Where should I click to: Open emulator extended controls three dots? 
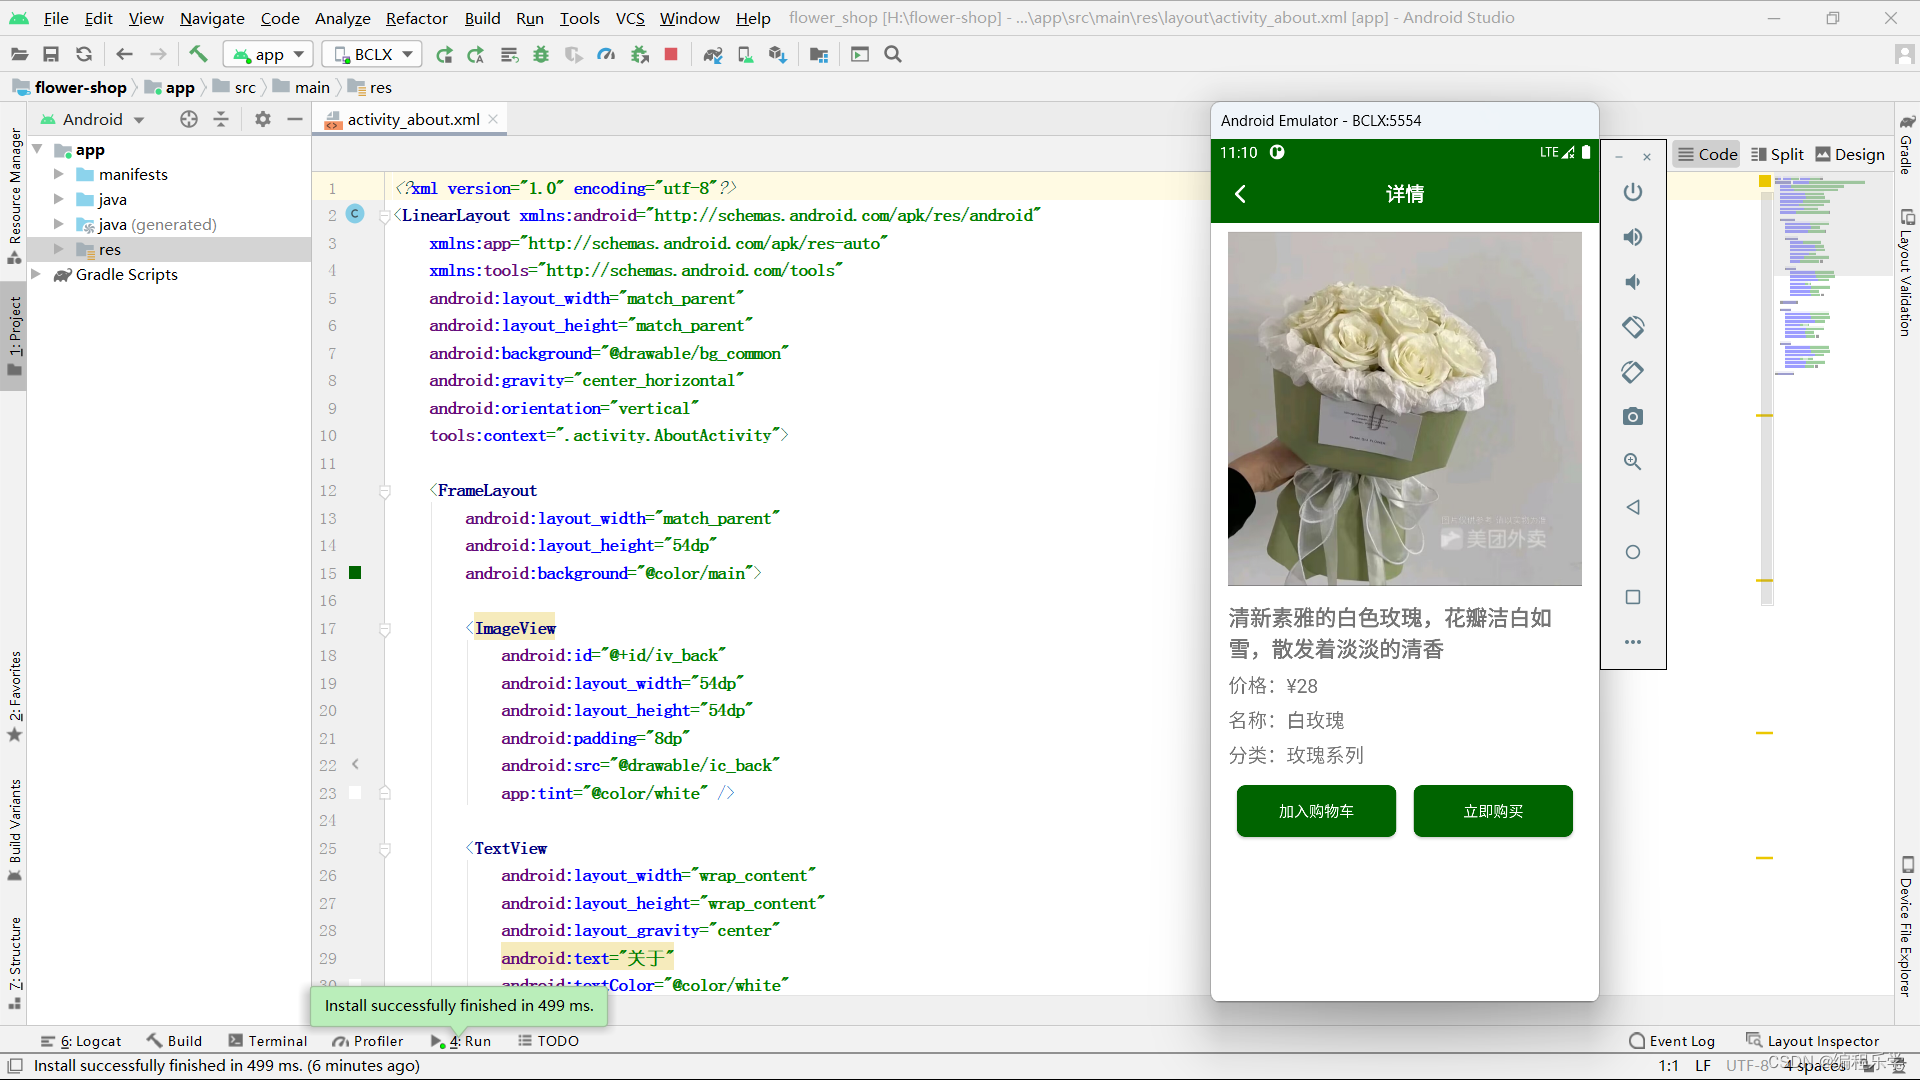(x=1632, y=642)
